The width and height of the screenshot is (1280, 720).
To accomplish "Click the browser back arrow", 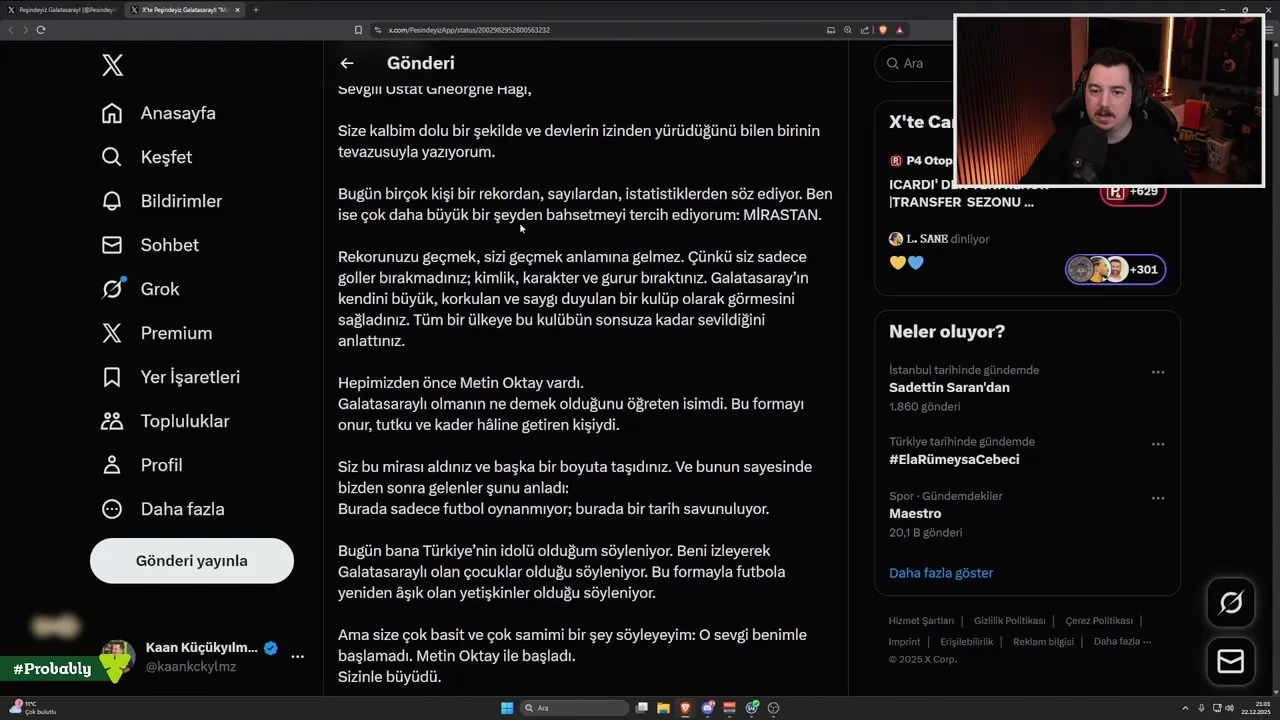I will coord(11,30).
